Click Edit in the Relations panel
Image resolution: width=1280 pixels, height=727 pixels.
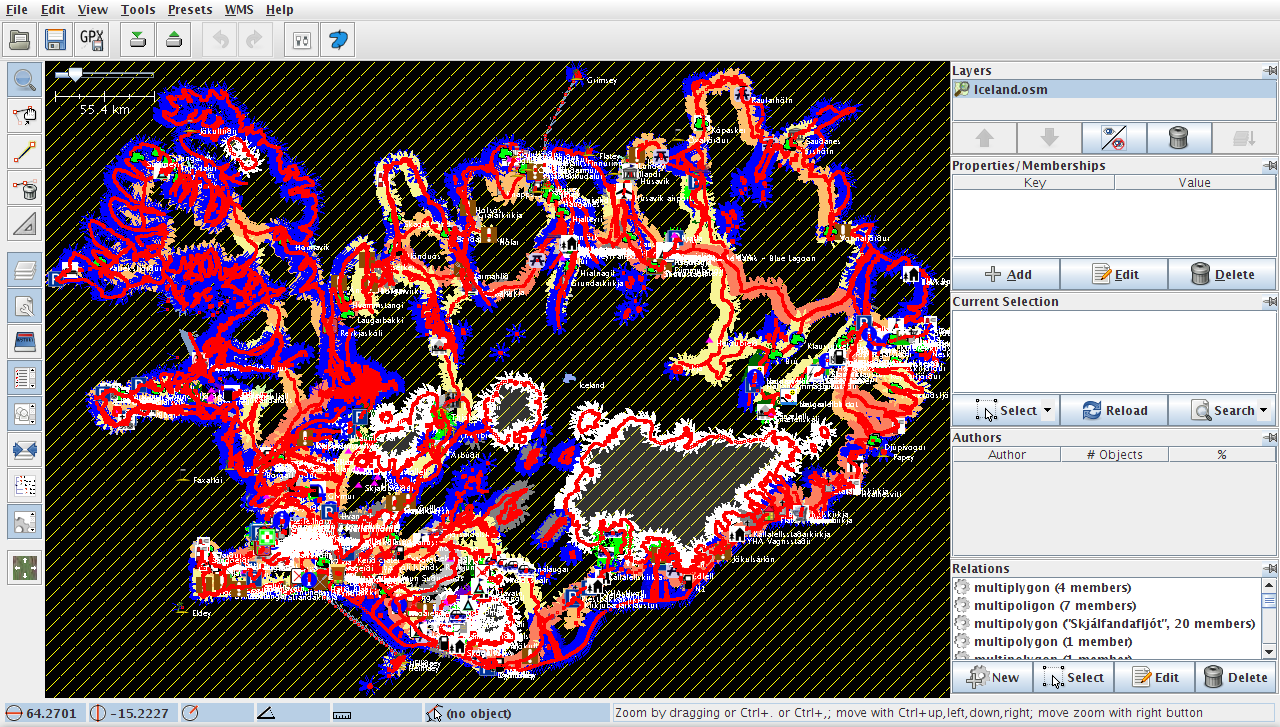[1154, 677]
